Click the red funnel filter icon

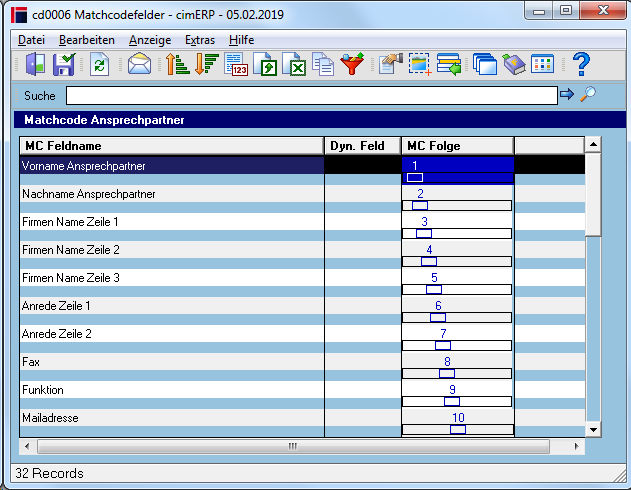click(x=352, y=64)
